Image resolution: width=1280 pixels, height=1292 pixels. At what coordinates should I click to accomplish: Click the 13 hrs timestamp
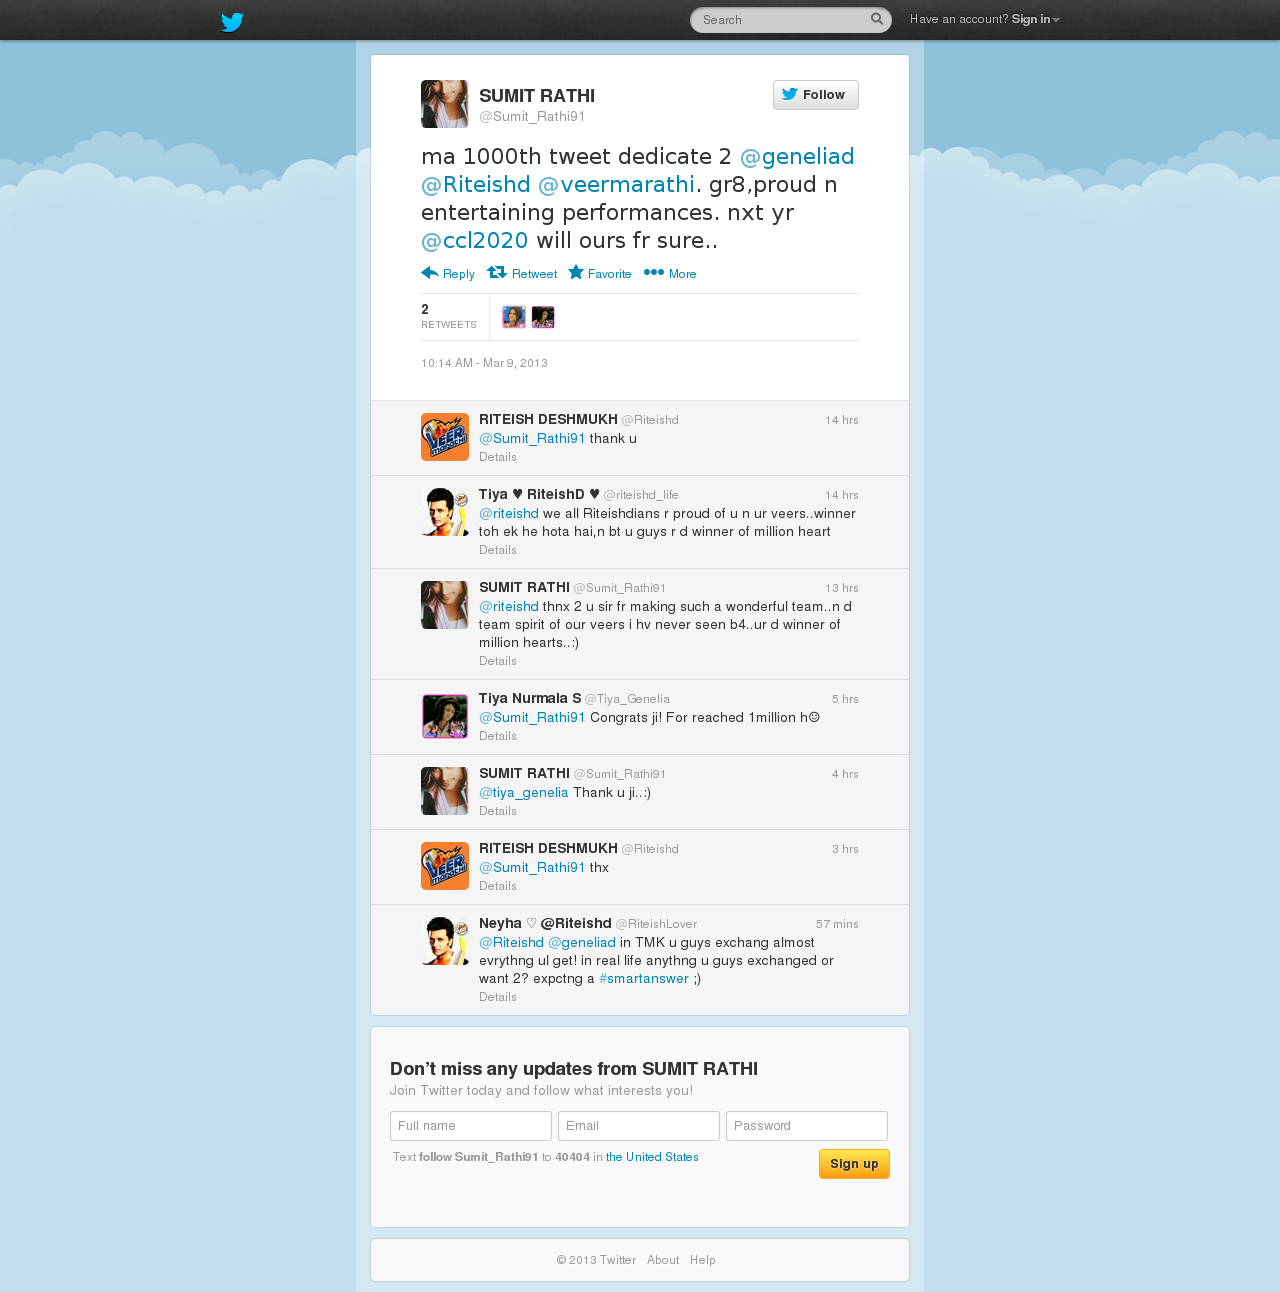tap(842, 588)
